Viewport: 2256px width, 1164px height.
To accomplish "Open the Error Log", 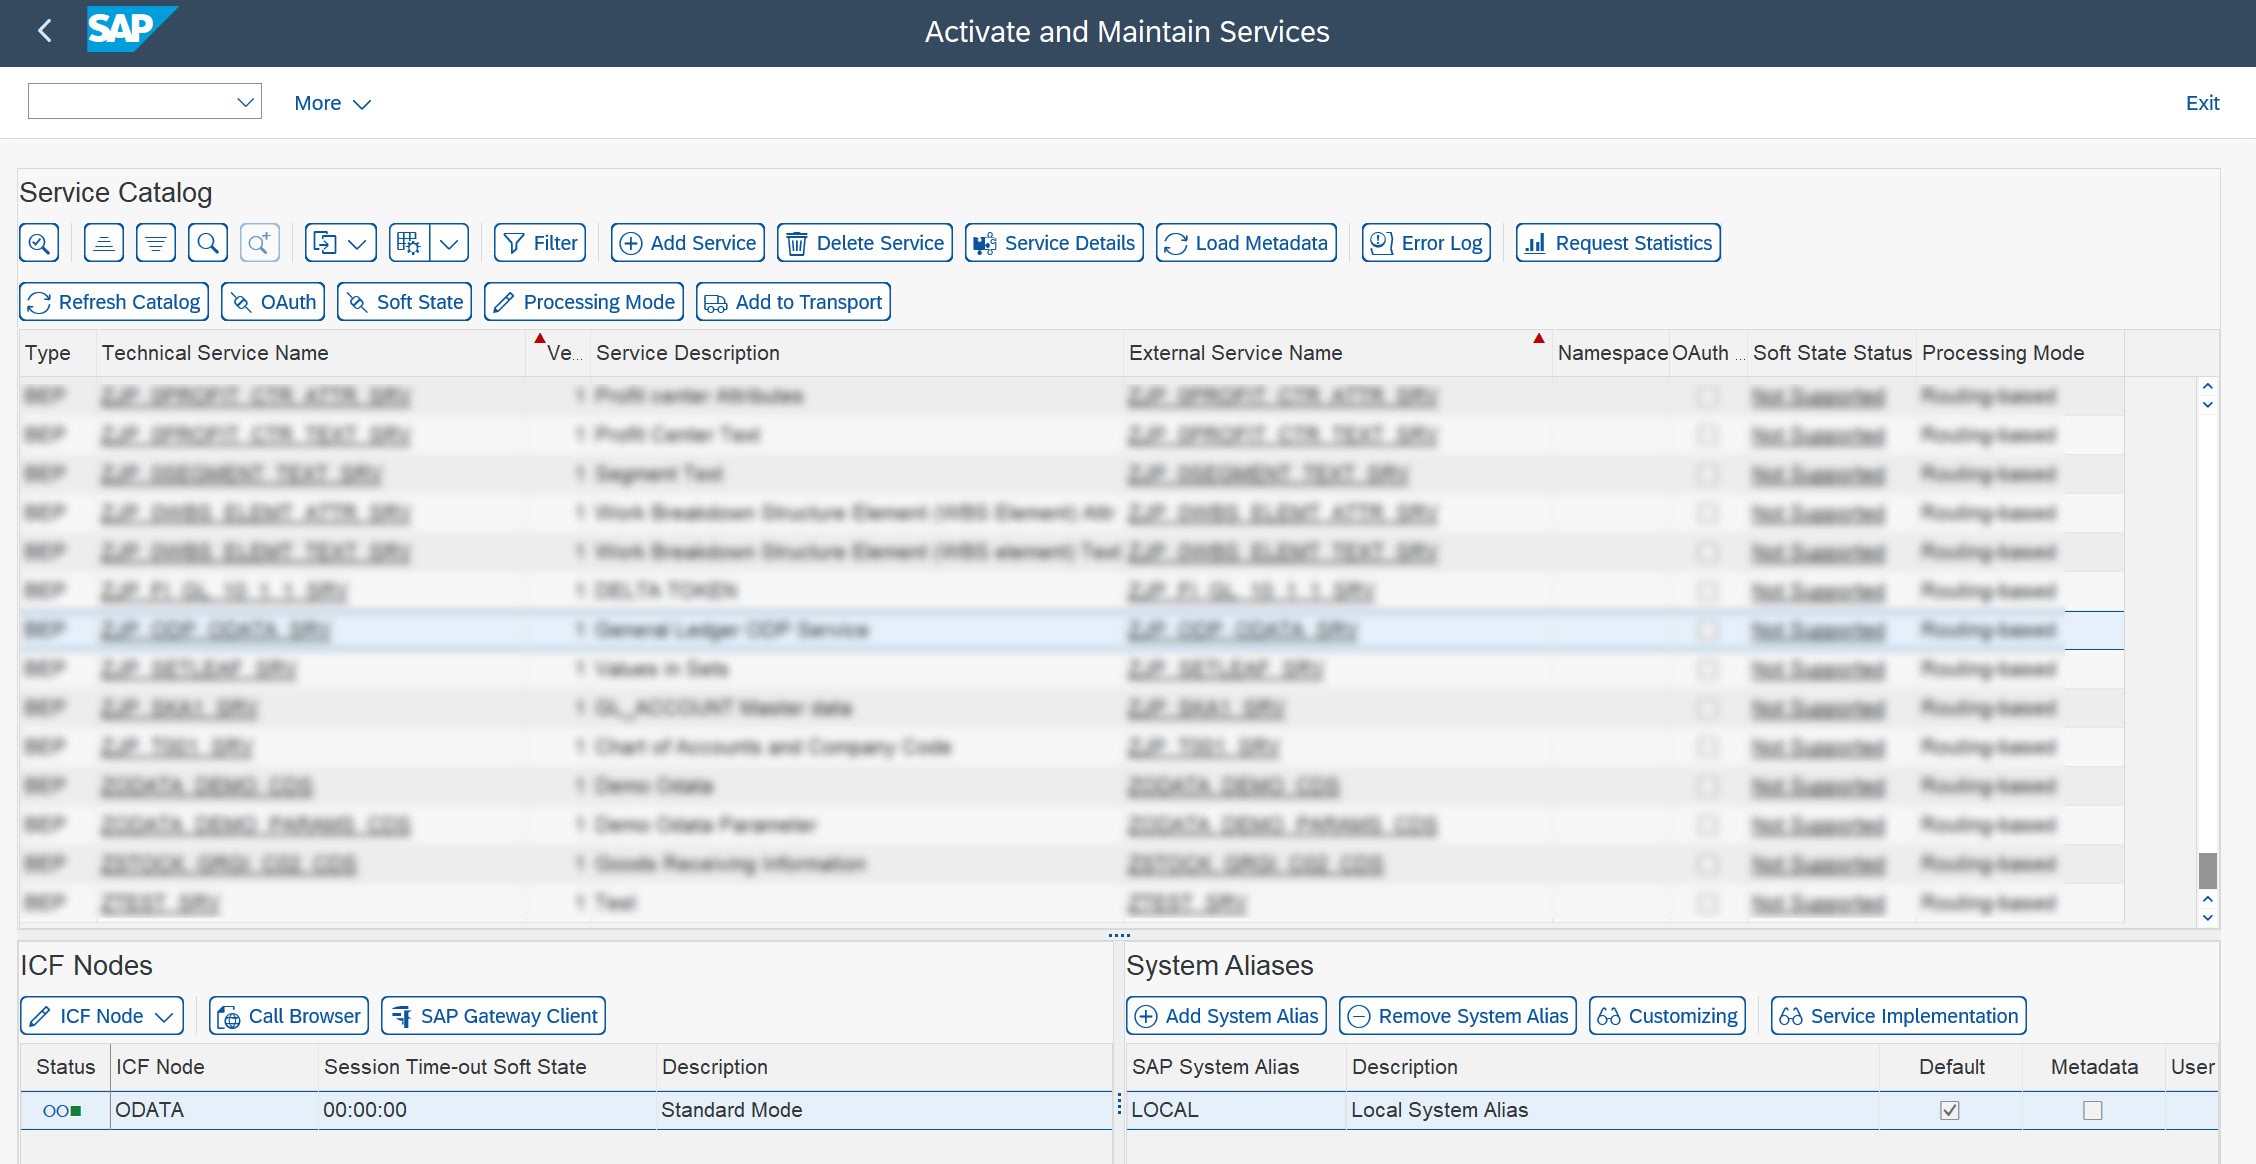I will click(x=1426, y=242).
